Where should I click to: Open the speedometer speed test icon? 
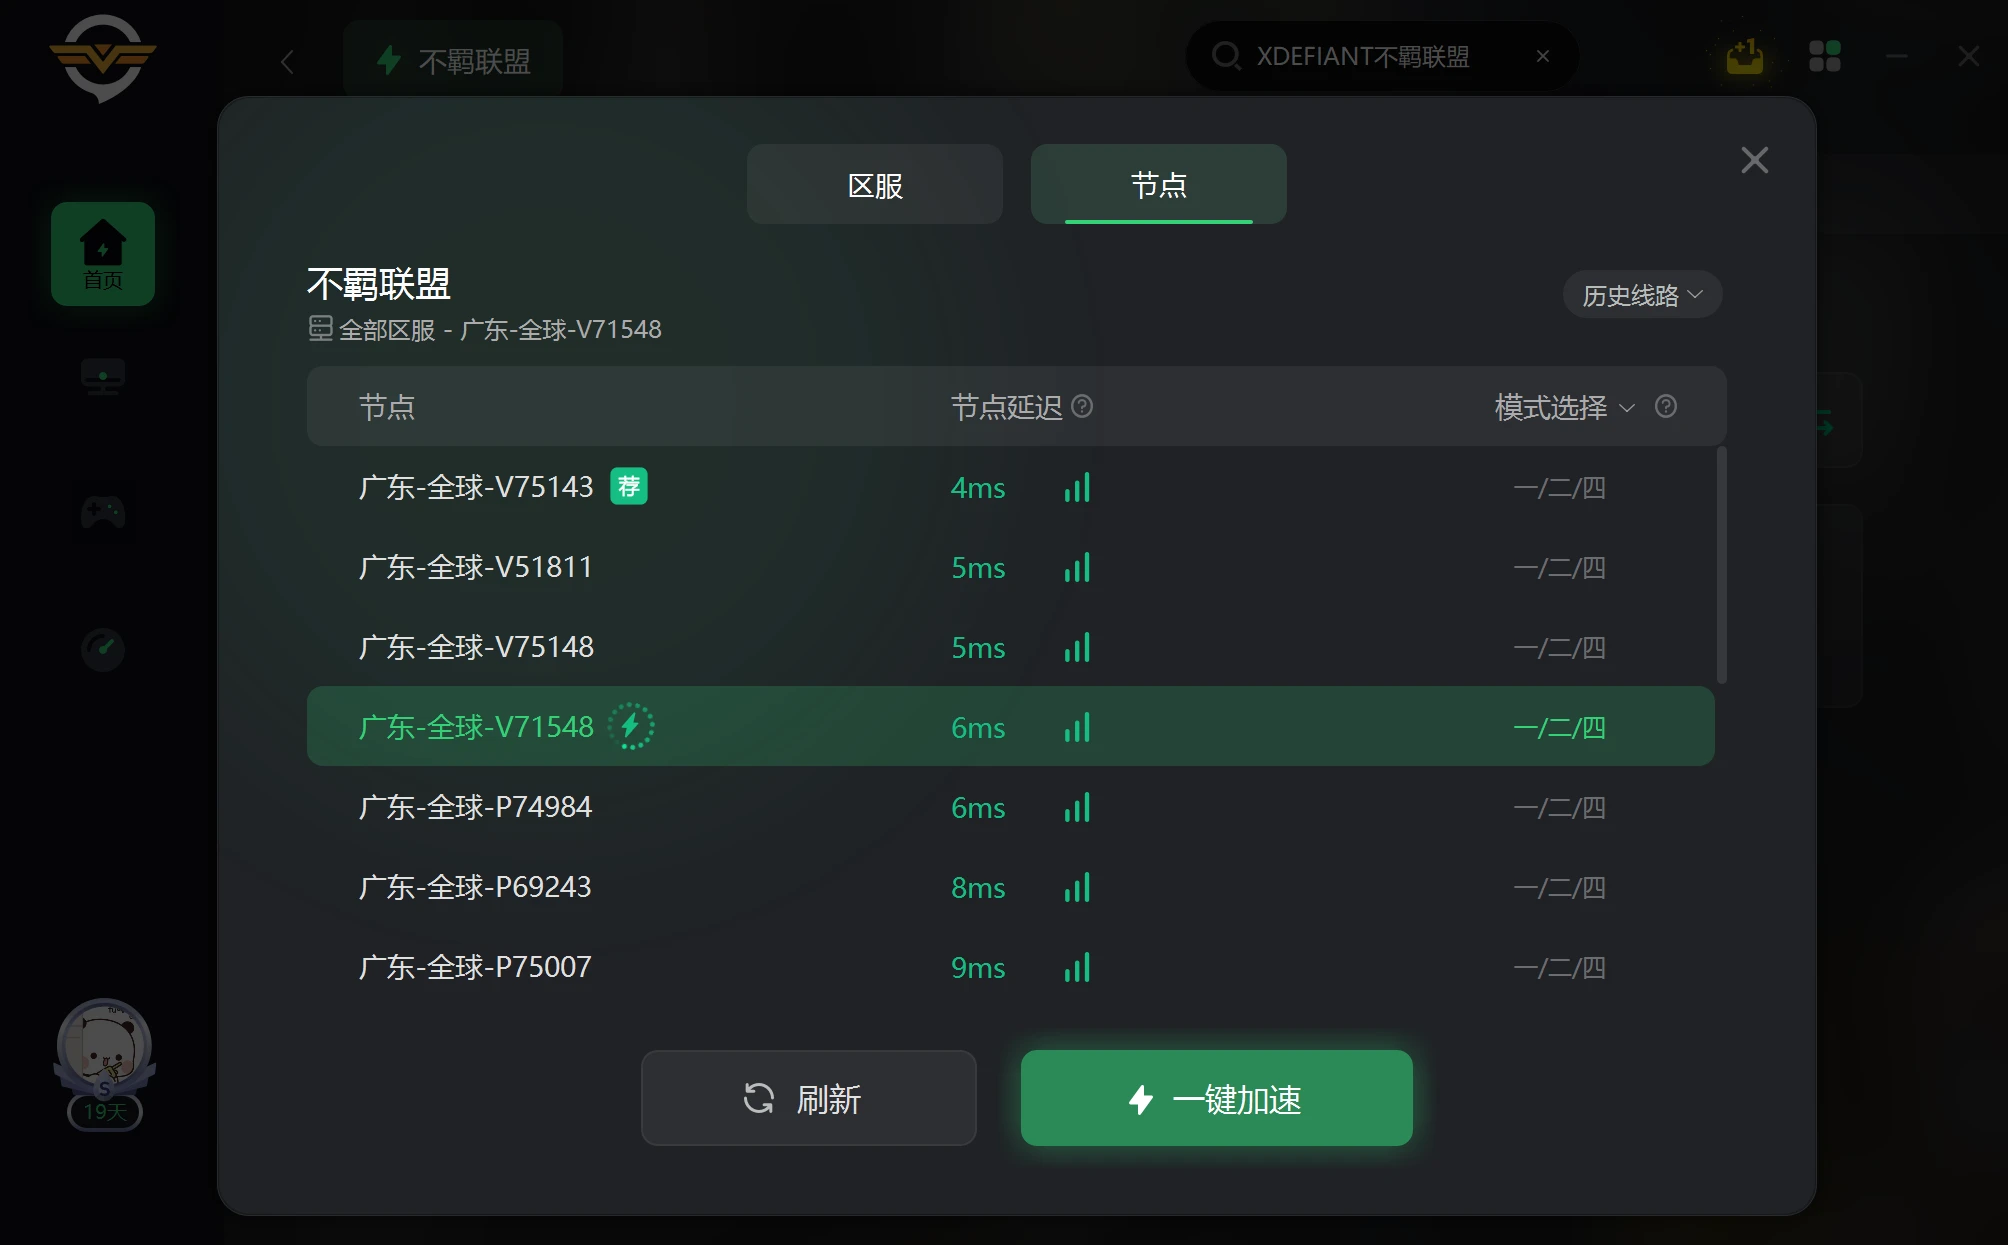pos(103,649)
